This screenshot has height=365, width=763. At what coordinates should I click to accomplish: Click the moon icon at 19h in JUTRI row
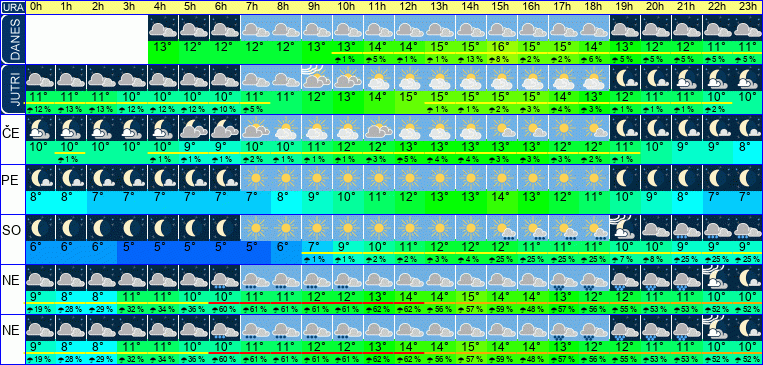pos(624,77)
